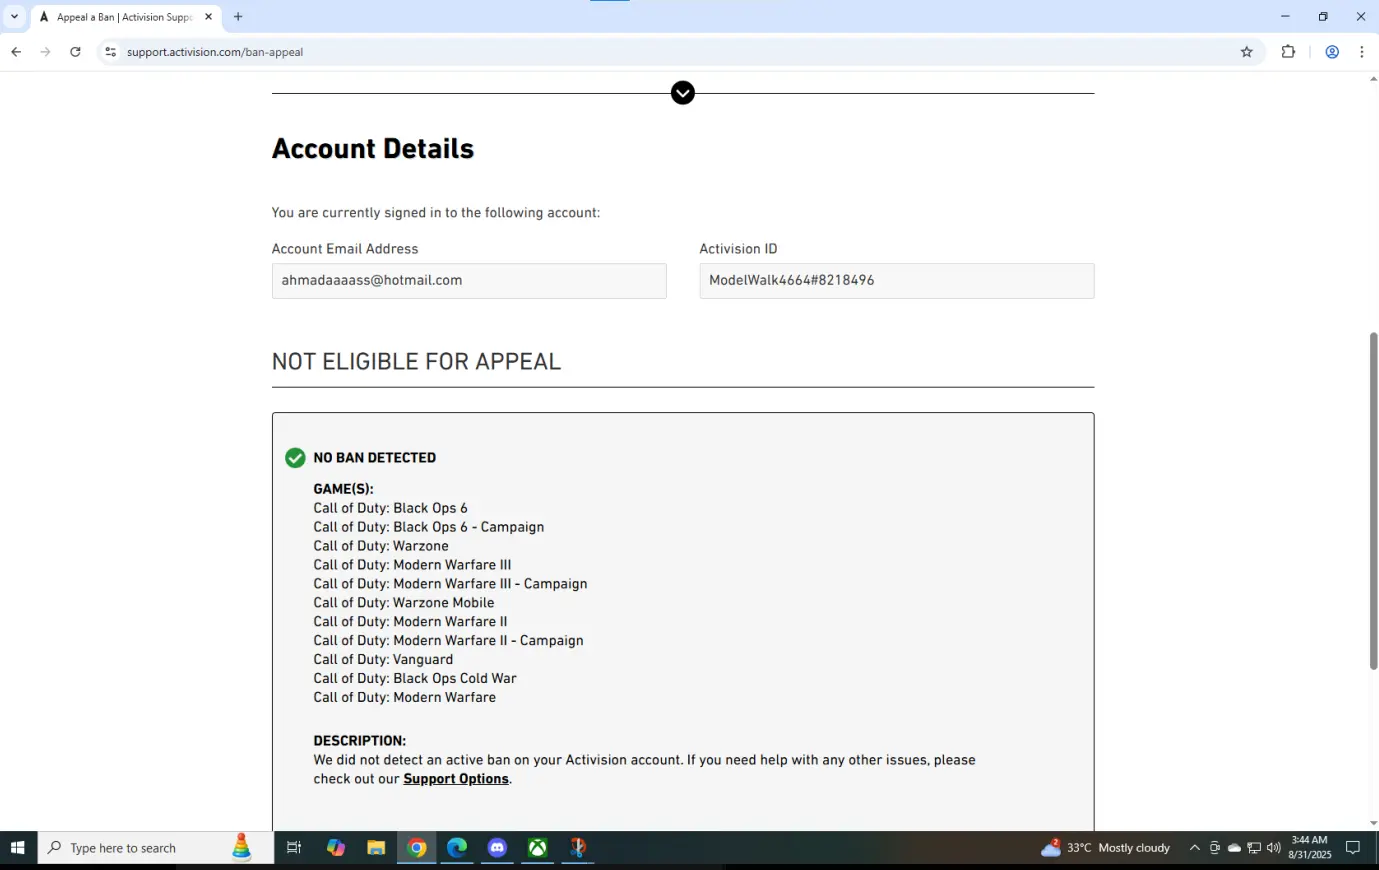Click the Activision ID field

896,281
